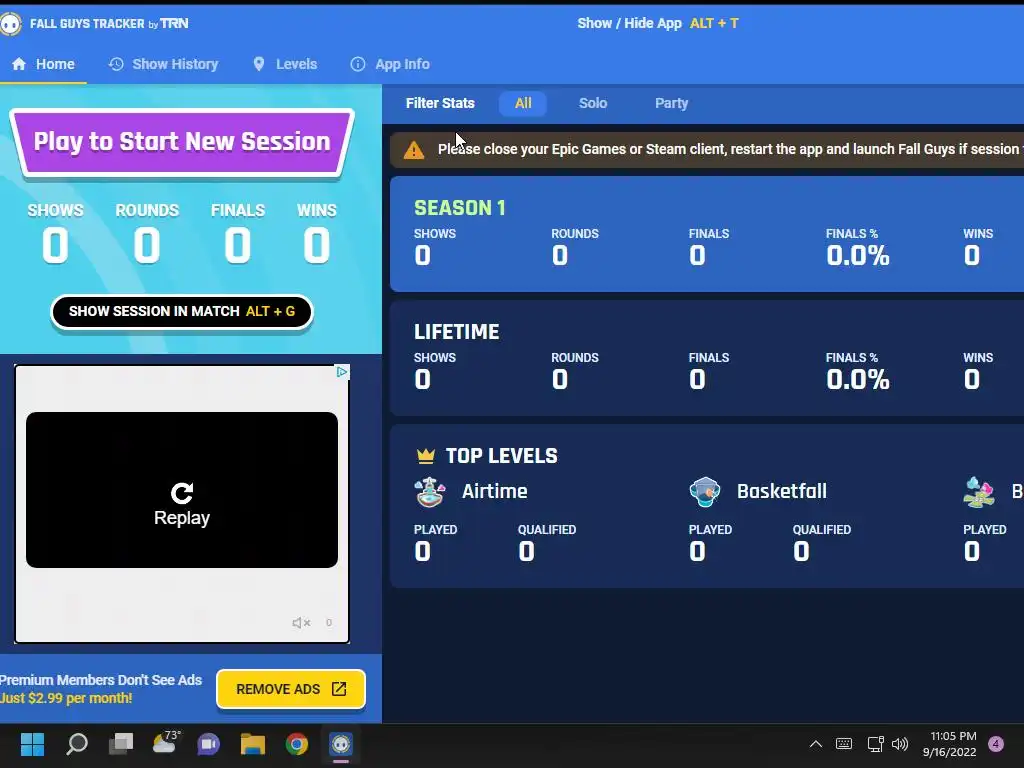Open network settings tray icon
Viewport: 1024px width, 768px height.
tap(875, 744)
